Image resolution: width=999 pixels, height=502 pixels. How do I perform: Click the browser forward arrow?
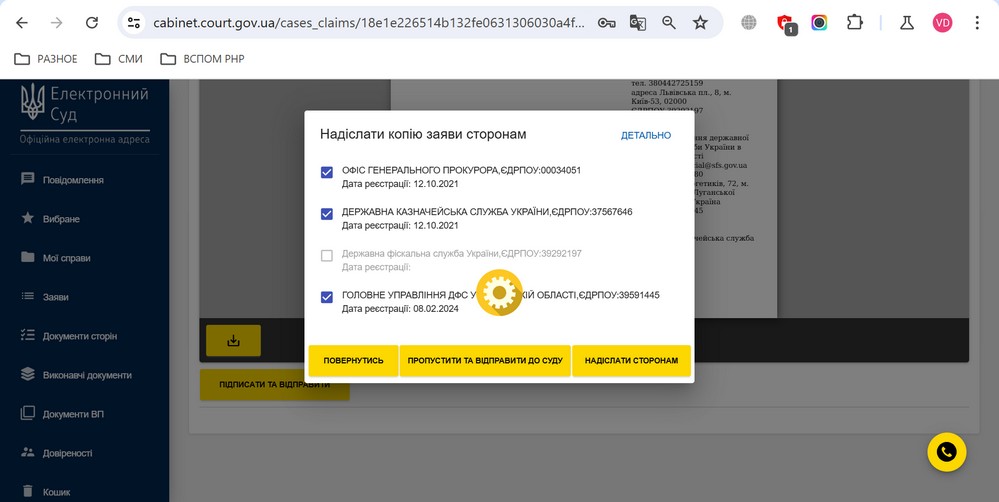[57, 23]
